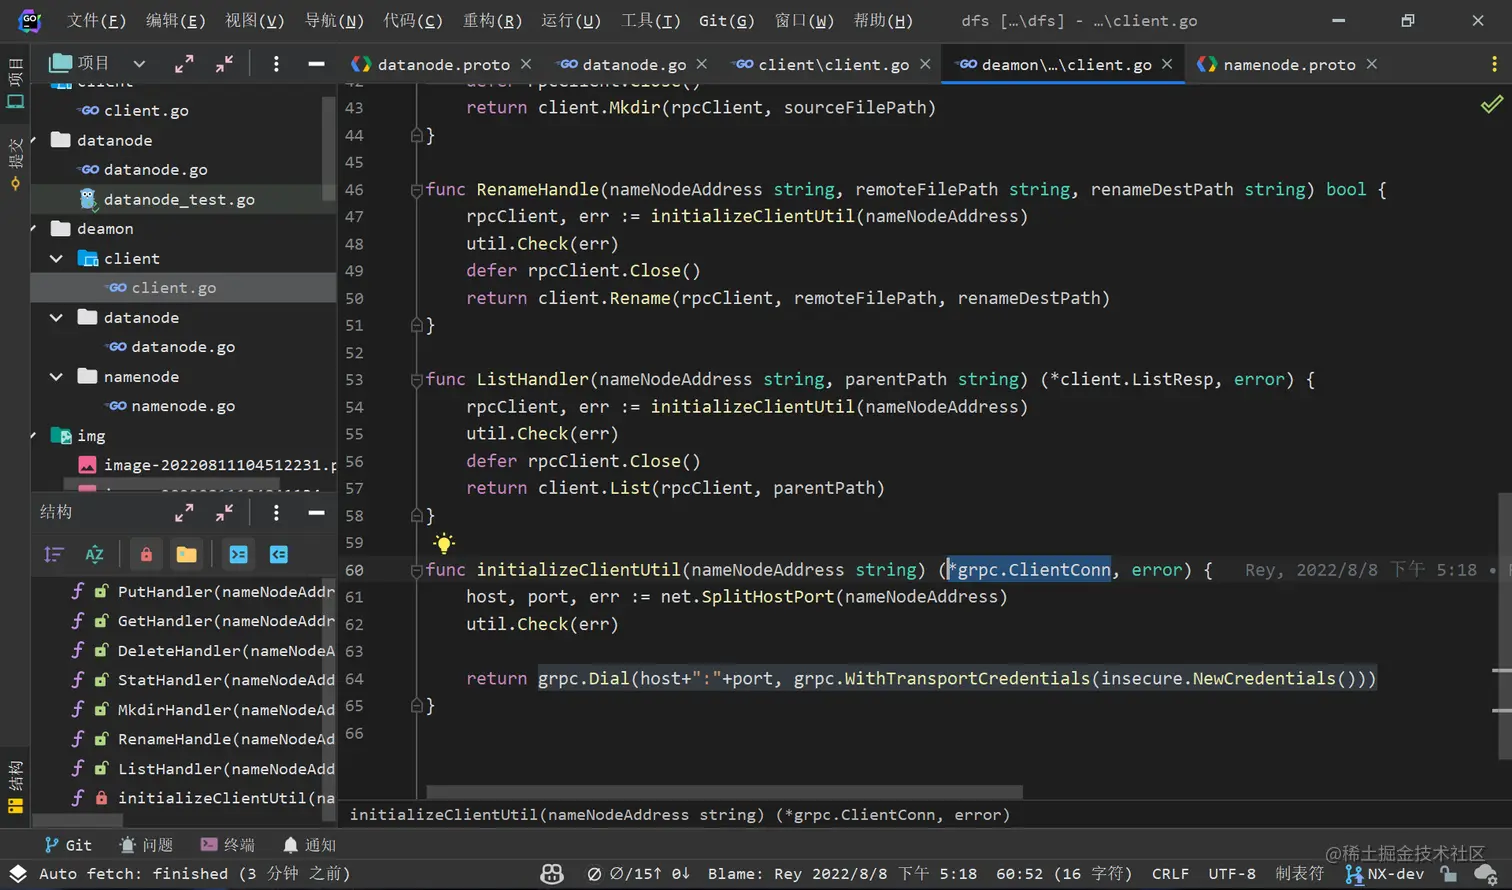Toggle autoscroll to source in structure
This screenshot has height=890, width=1512.
(238, 554)
